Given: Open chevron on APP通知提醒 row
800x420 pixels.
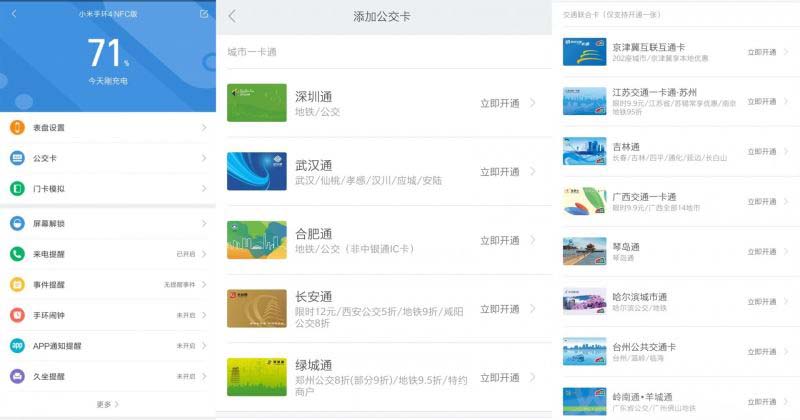Looking at the screenshot, I should [204, 346].
